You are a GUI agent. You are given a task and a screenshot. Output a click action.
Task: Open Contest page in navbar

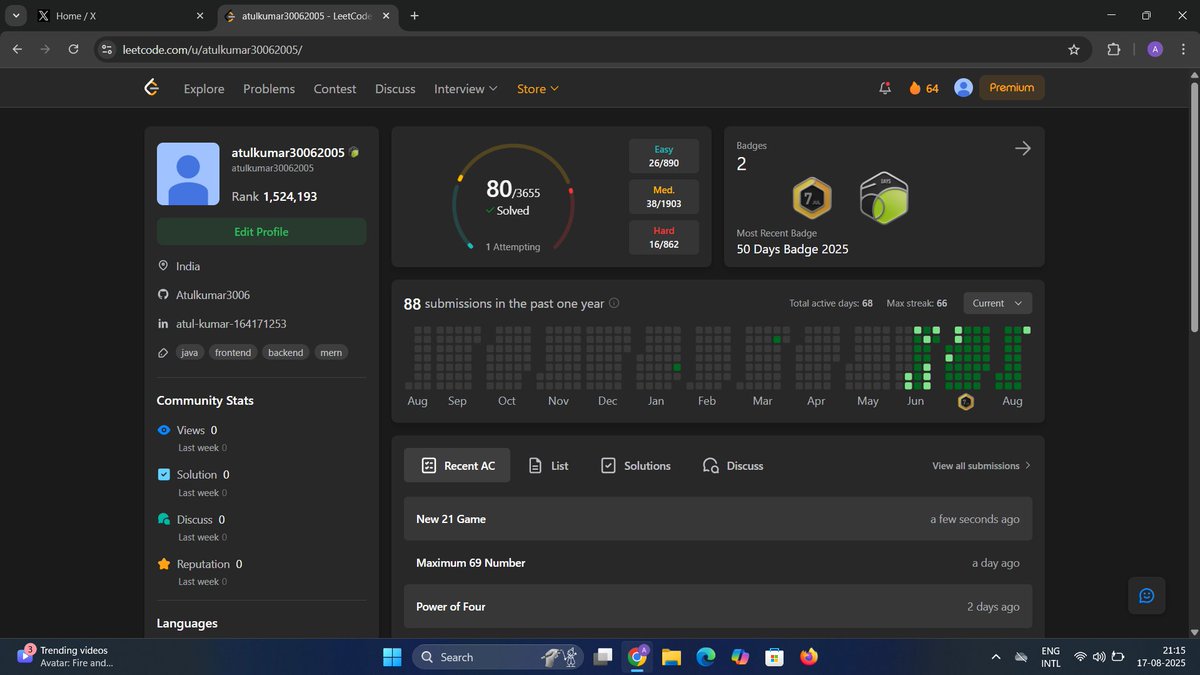tap(335, 88)
